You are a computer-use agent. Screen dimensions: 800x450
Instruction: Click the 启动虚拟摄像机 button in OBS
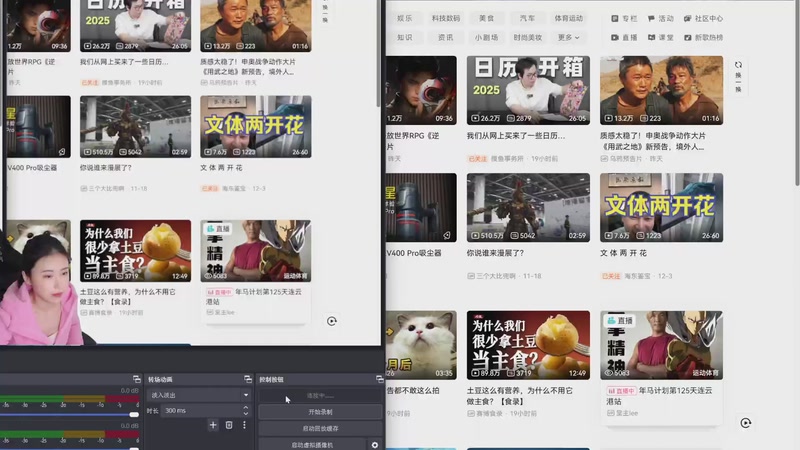click(312, 445)
